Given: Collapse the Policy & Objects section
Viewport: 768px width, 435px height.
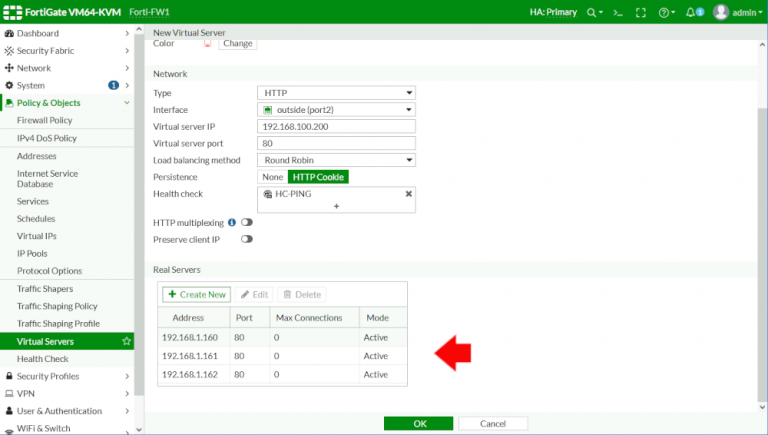Looking at the screenshot, I should point(127,103).
